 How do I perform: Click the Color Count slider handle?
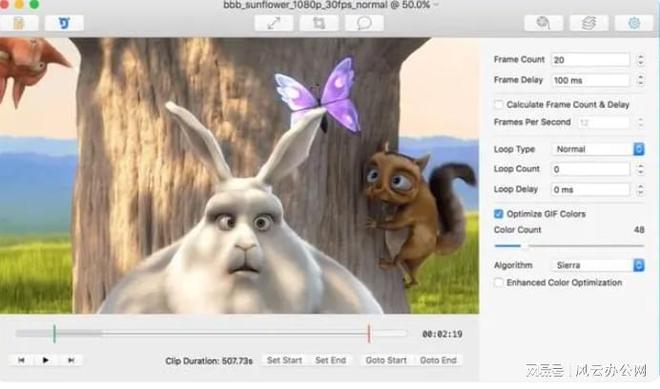click(x=525, y=246)
